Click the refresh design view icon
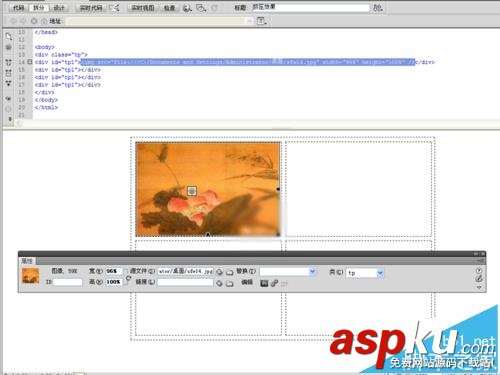Screen dimensions: 500x375 [x=214, y=8]
